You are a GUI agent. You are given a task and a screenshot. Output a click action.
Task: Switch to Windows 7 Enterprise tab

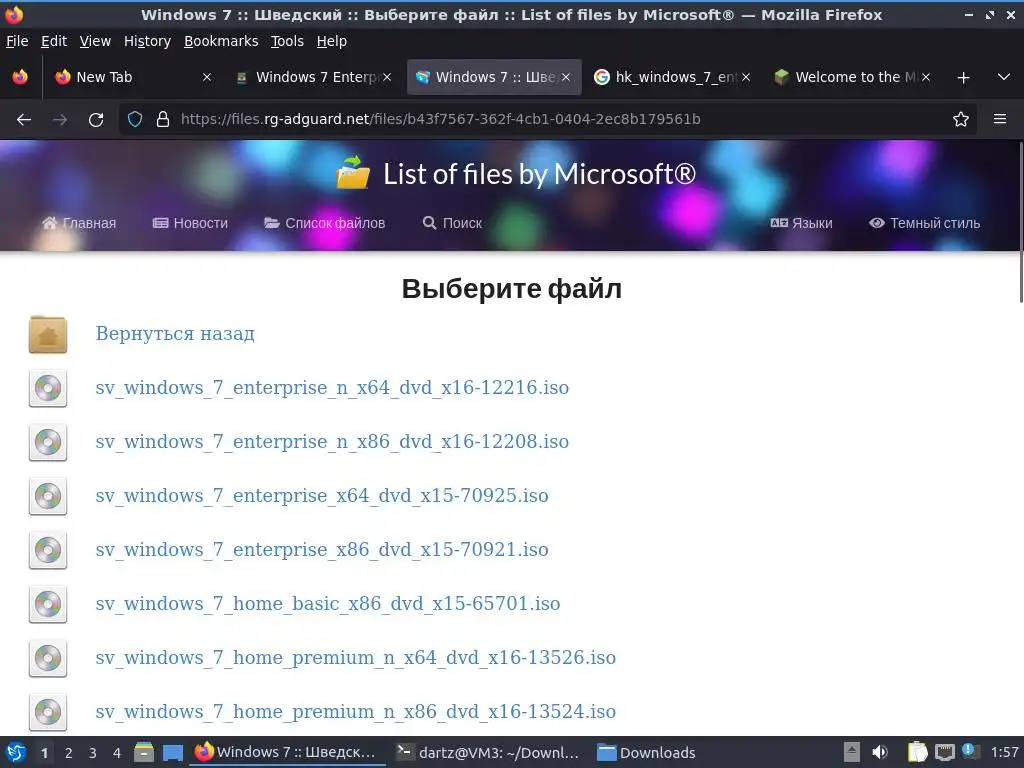coord(313,77)
